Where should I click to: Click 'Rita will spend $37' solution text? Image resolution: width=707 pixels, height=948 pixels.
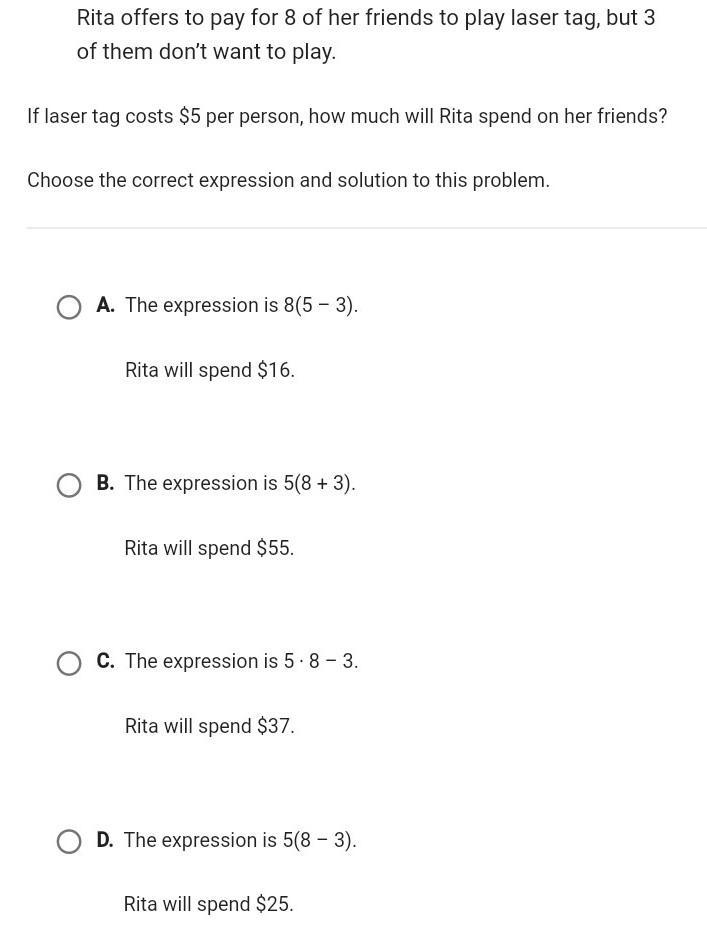pos(210,726)
